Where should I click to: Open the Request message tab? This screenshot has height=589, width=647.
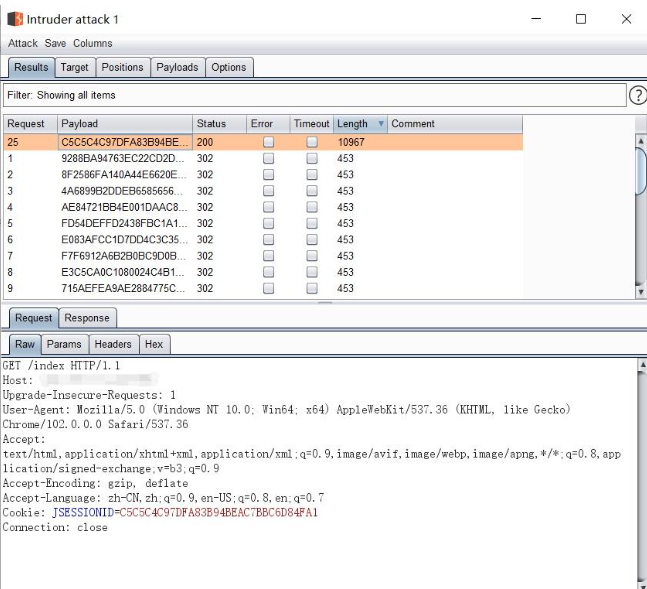click(33, 318)
